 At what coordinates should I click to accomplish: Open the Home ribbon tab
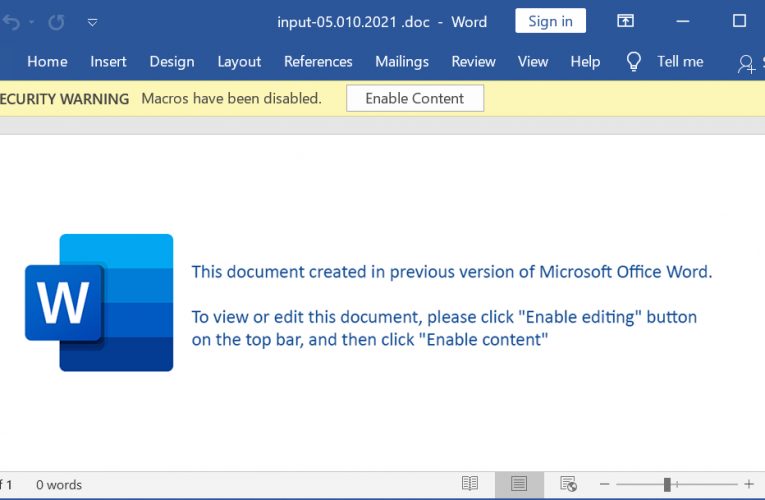click(x=47, y=61)
